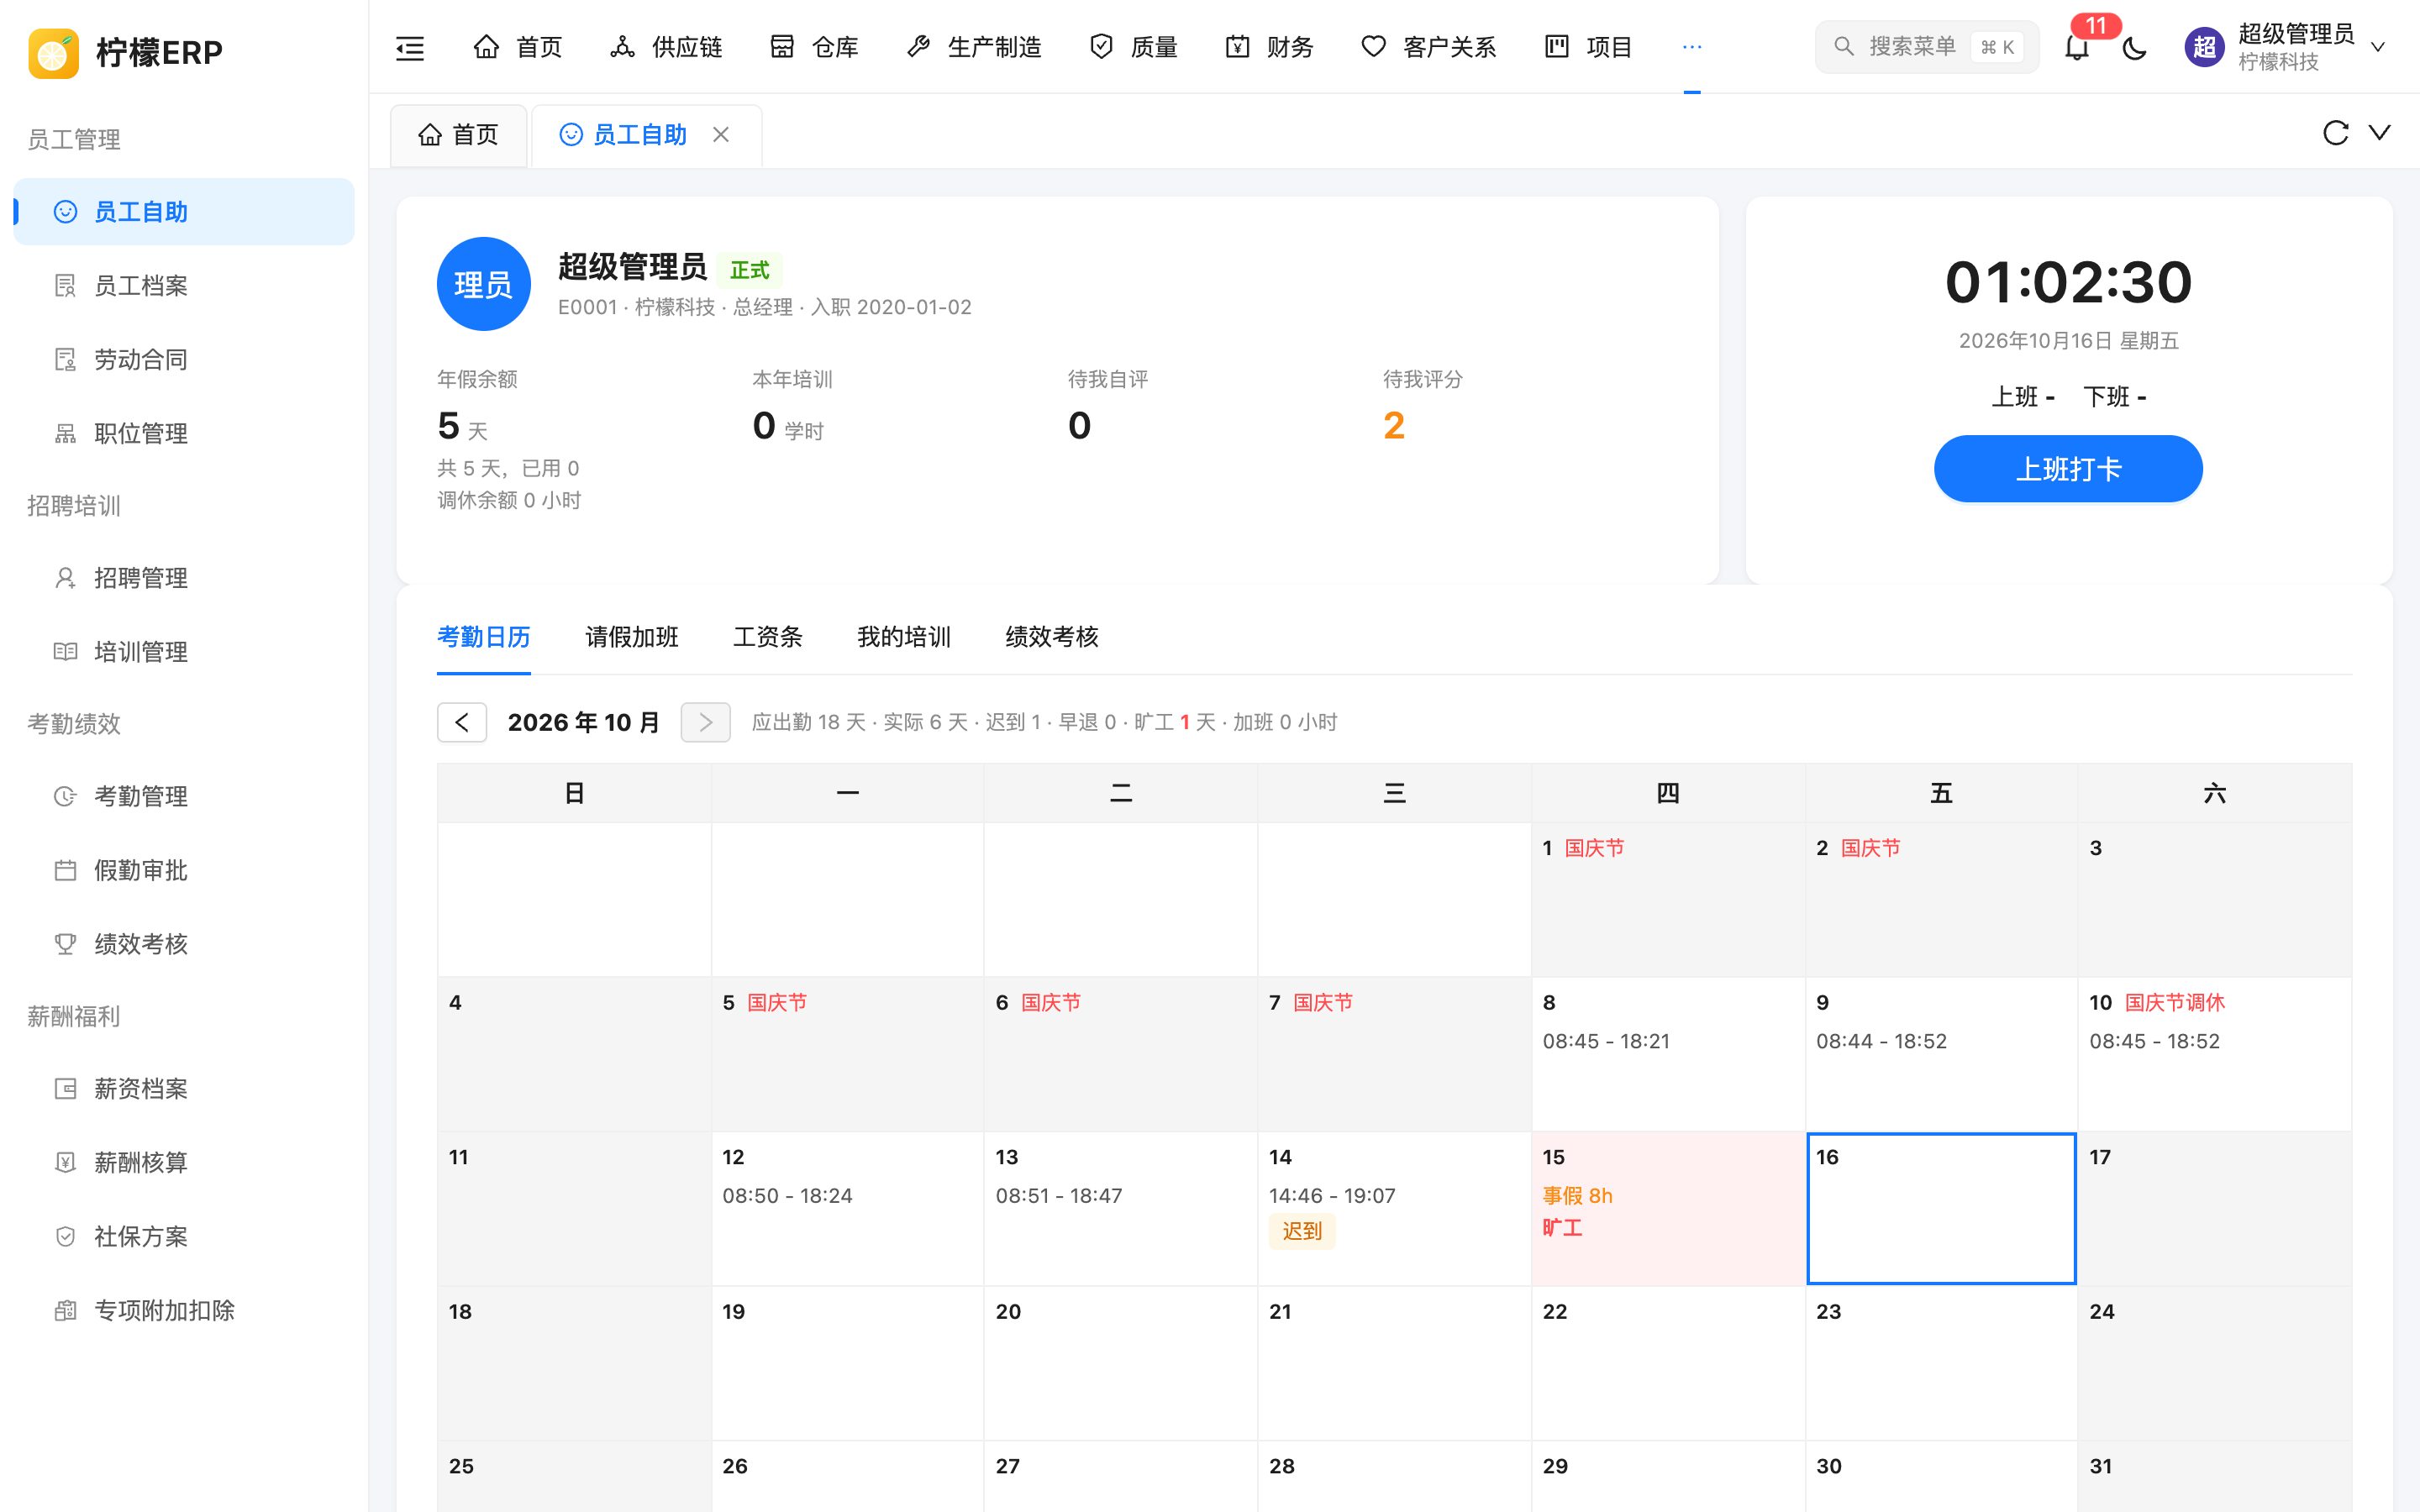
Task: Switch to 绩效考核 content tab
Action: (x=1052, y=637)
